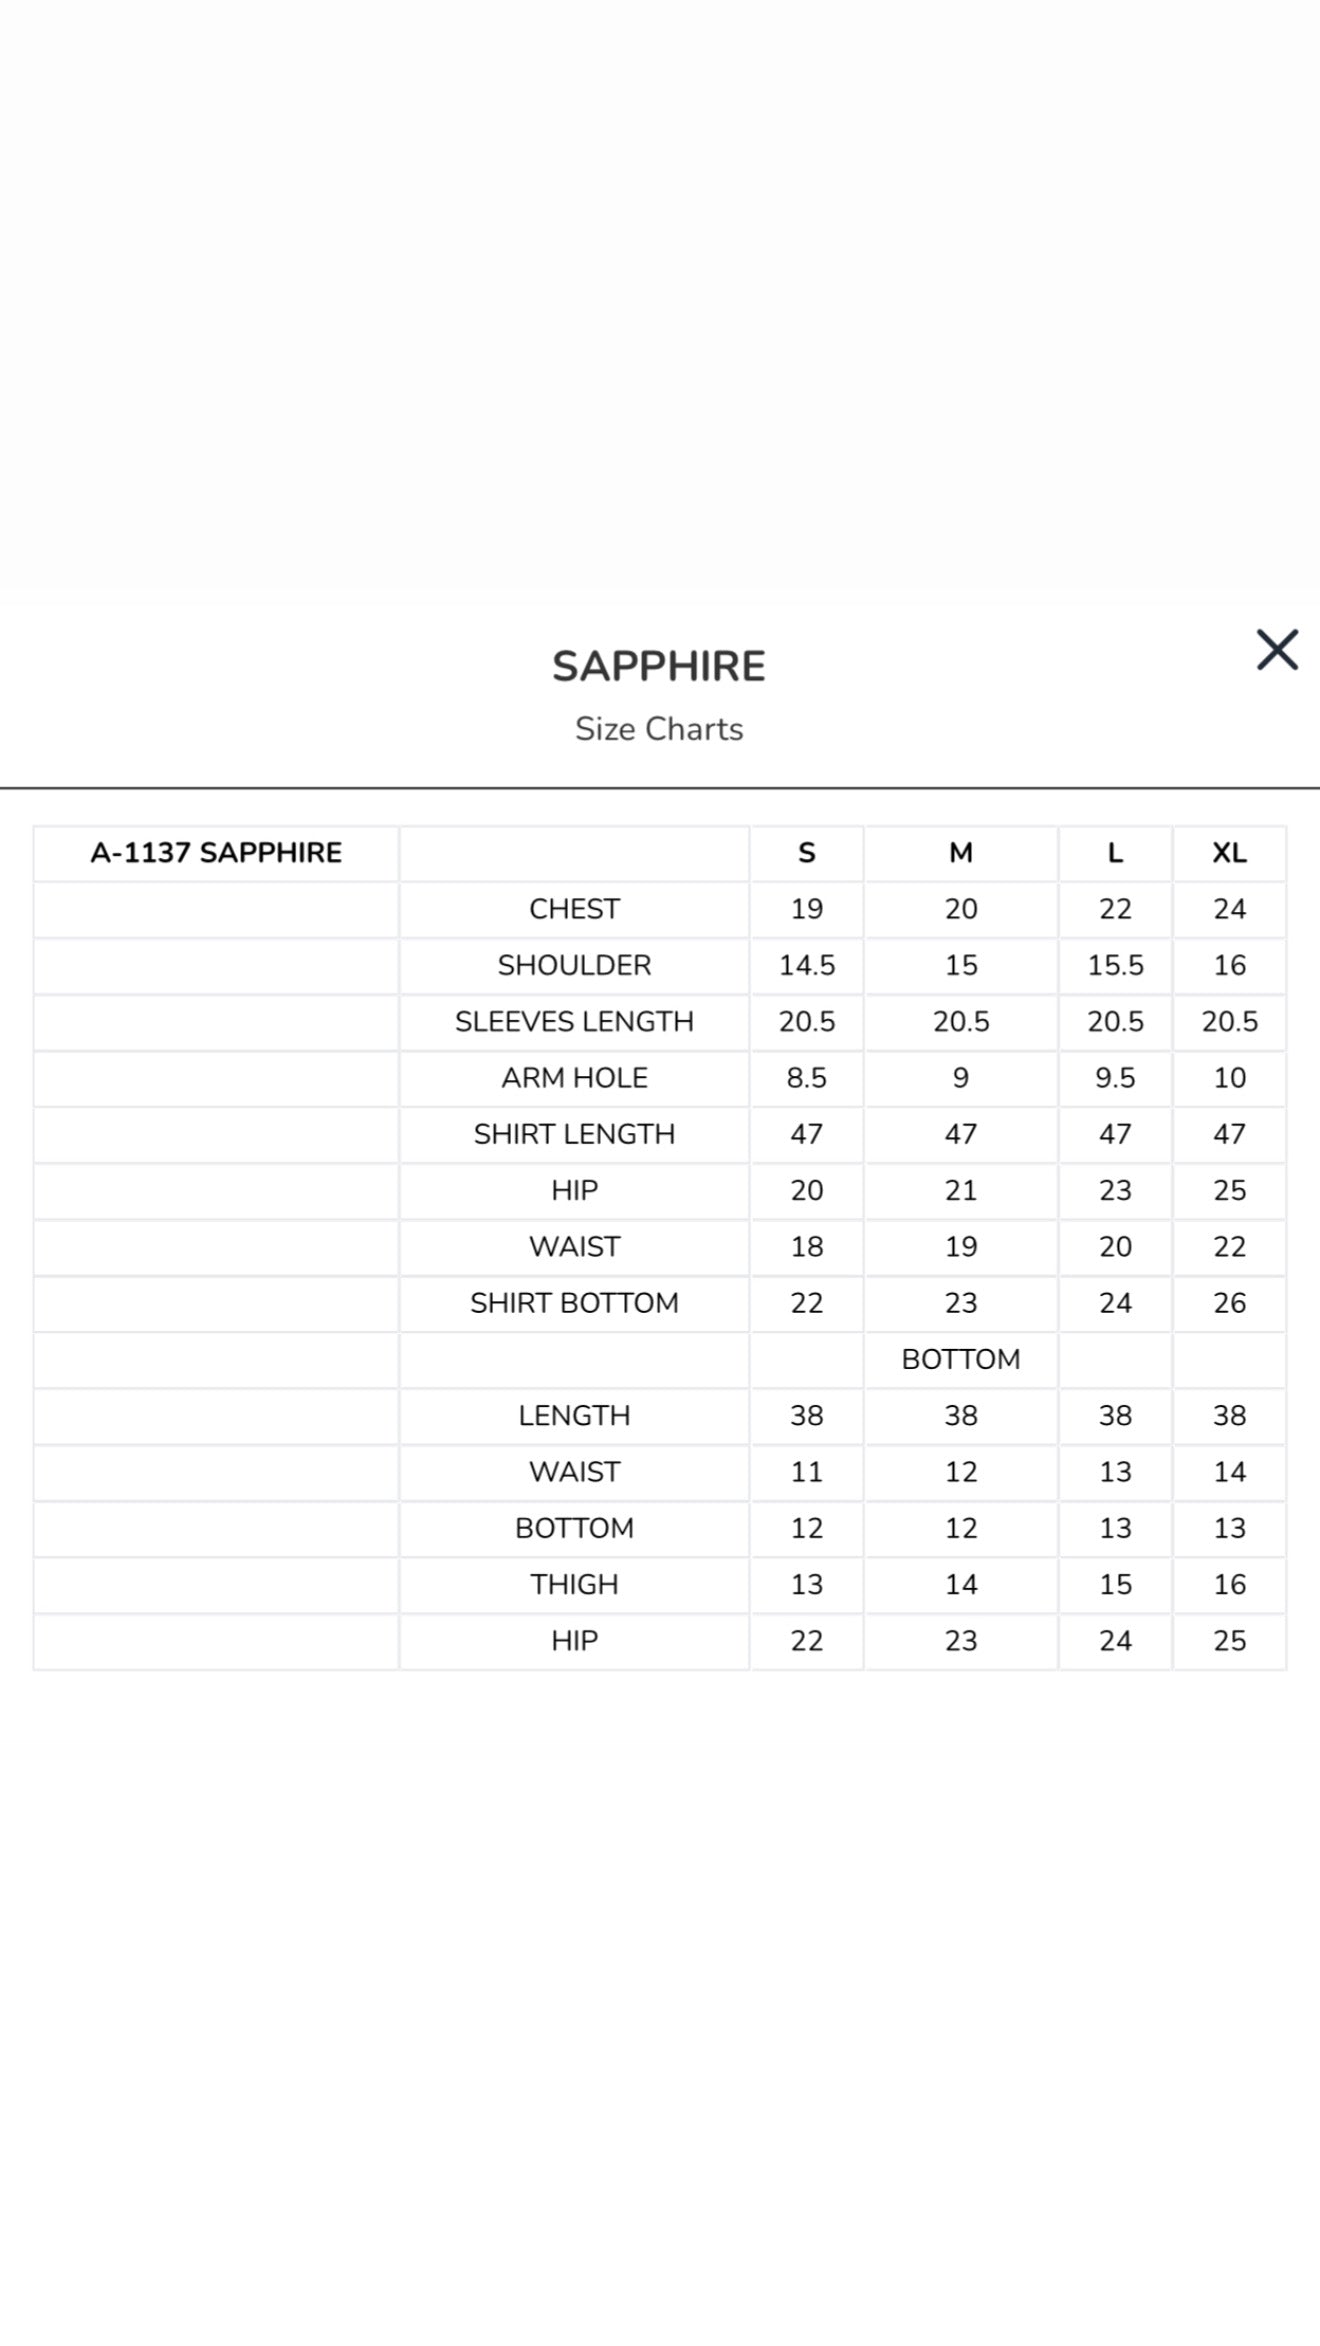Select the Size Charts heading
This screenshot has height=2346, width=1320.
[x=658, y=729]
